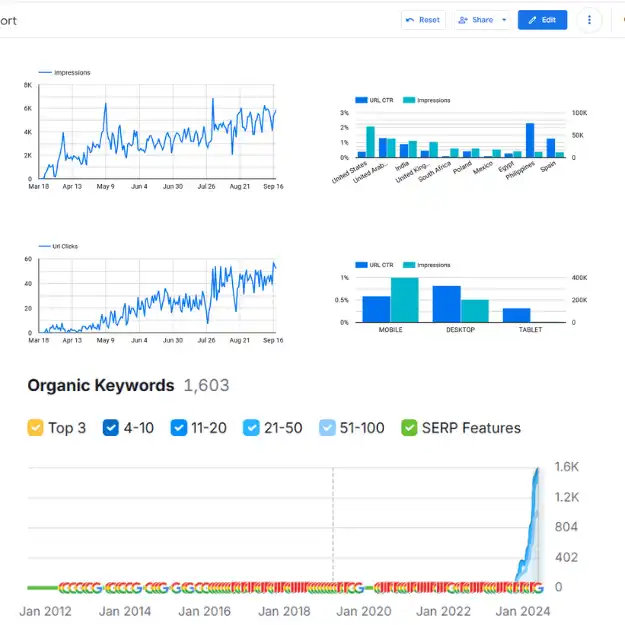Image resolution: width=625 pixels, height=625 pixels.
Task: Click URL CTR legend swatch in country chart
Action: click(x=361, y=100)
